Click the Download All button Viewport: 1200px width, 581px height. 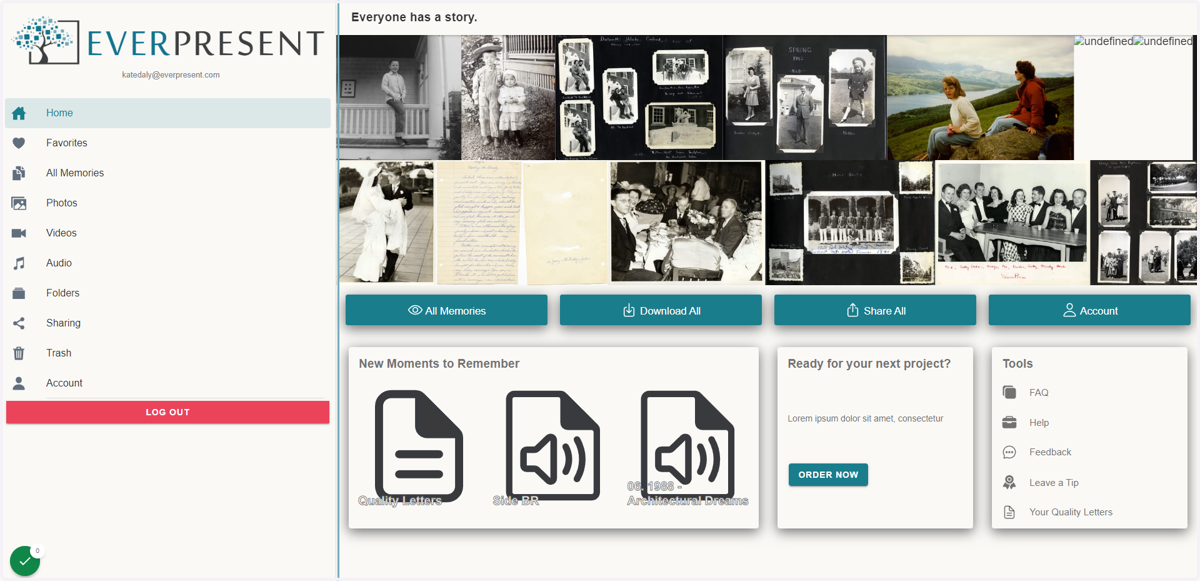click(x=660, y=310)
